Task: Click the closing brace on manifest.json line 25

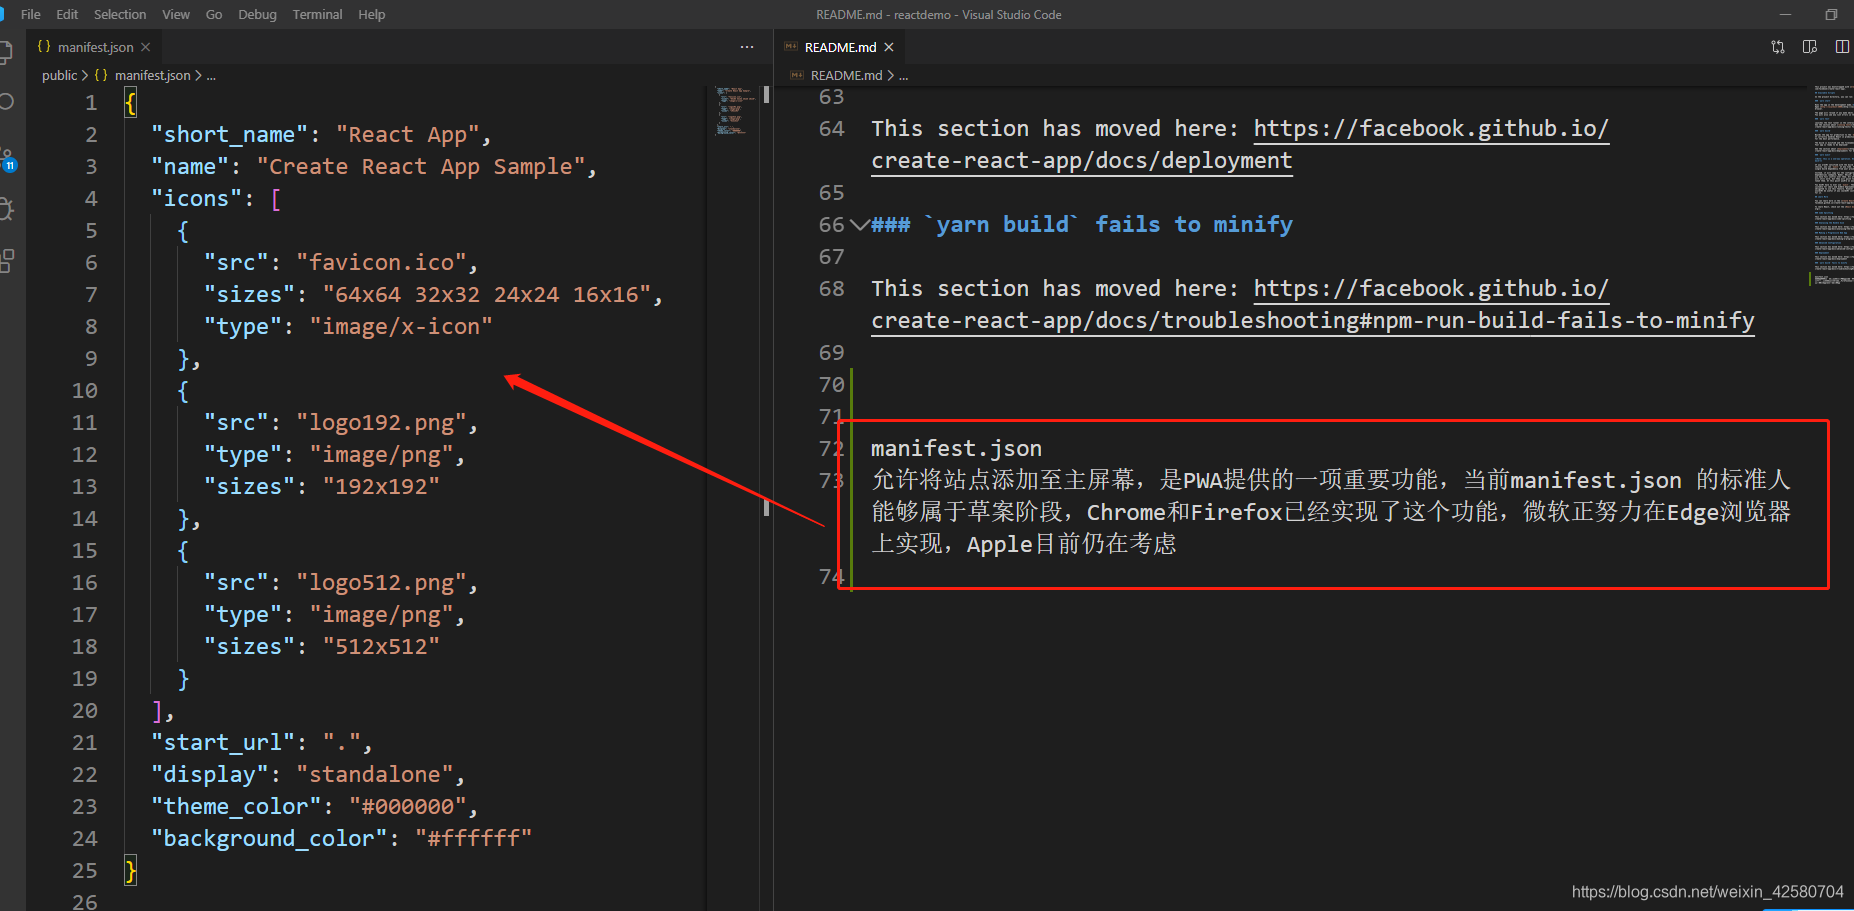Action: (x=130, y=871)
